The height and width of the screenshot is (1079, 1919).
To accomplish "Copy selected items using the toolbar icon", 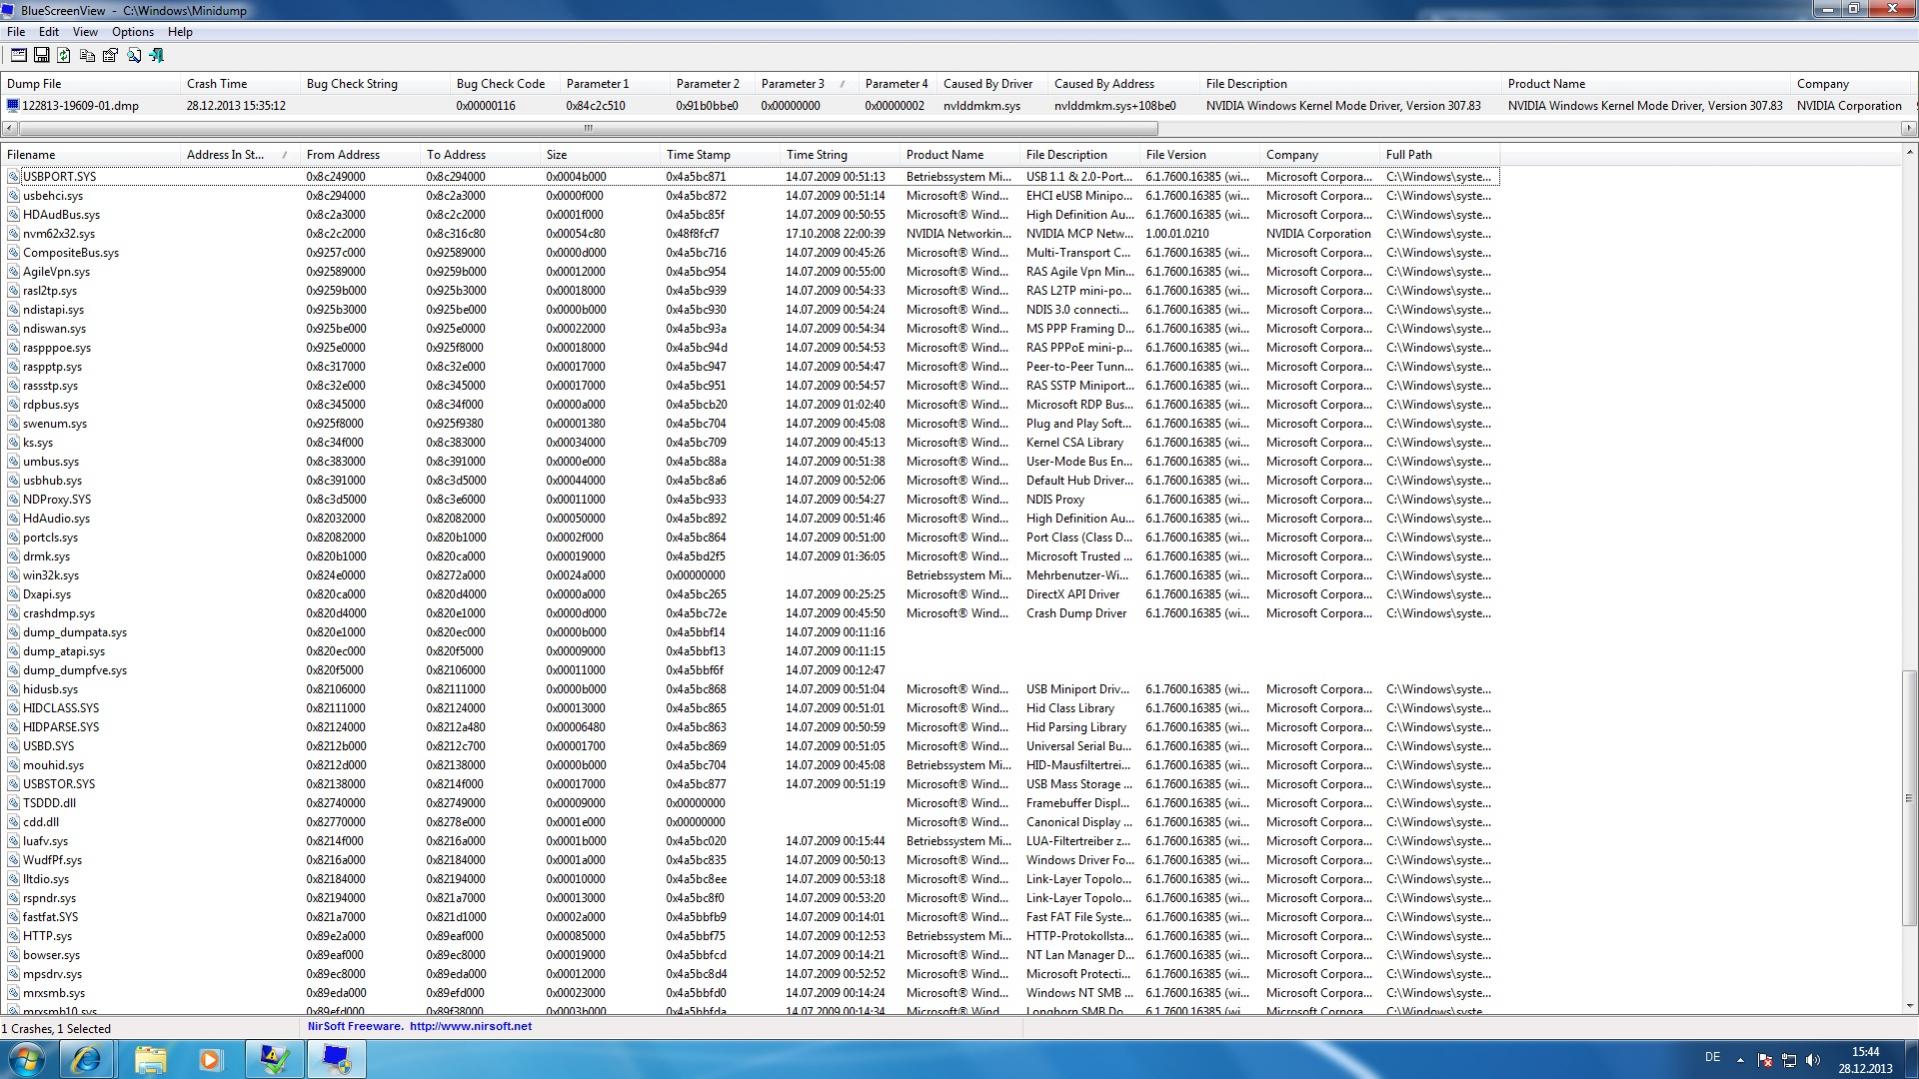I will tap(87, 56).
